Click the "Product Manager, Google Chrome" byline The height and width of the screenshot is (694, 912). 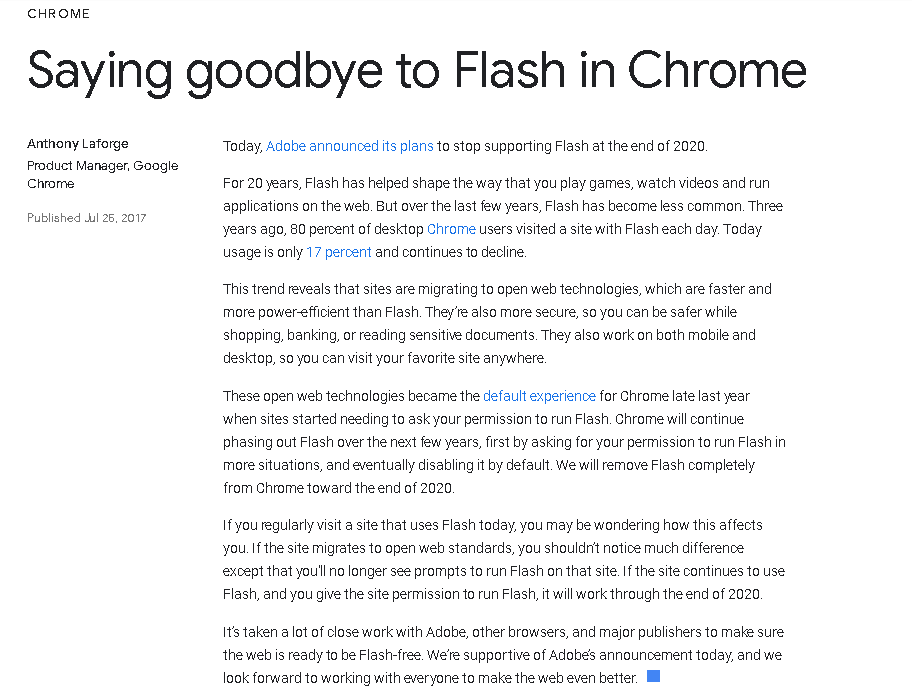point(102,175)
